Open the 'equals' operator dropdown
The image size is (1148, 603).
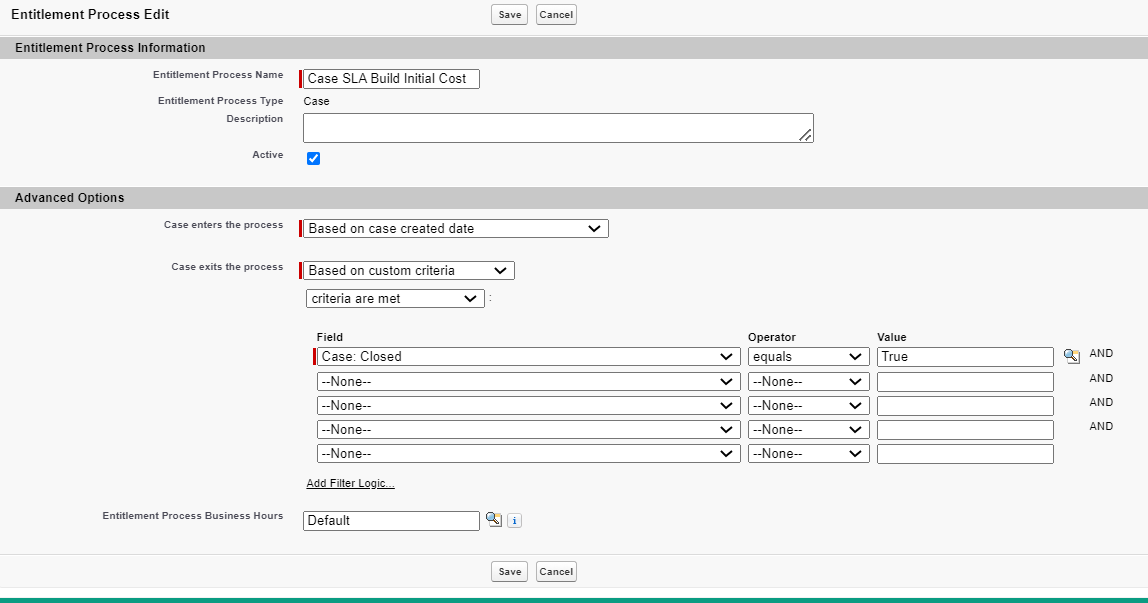[x=807, y=356]
